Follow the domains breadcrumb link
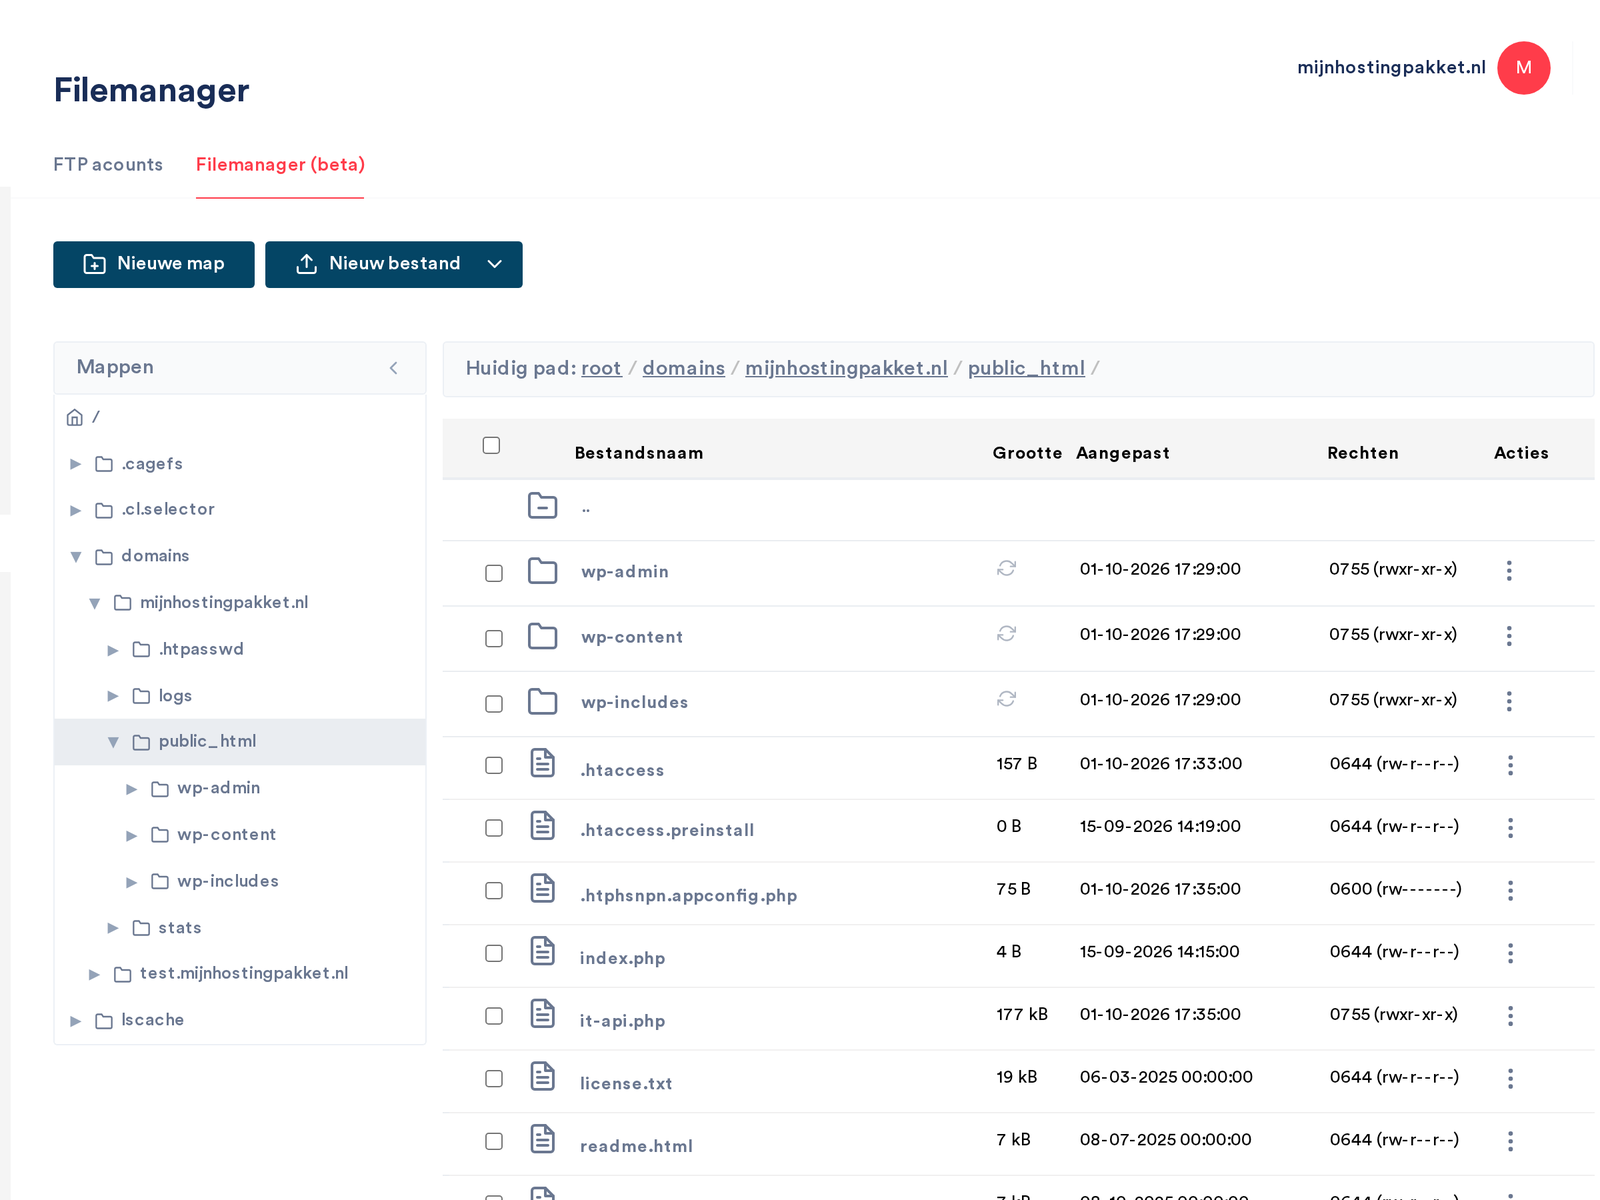Screen dimensions: 1600x1200 (x=683, y=368)
